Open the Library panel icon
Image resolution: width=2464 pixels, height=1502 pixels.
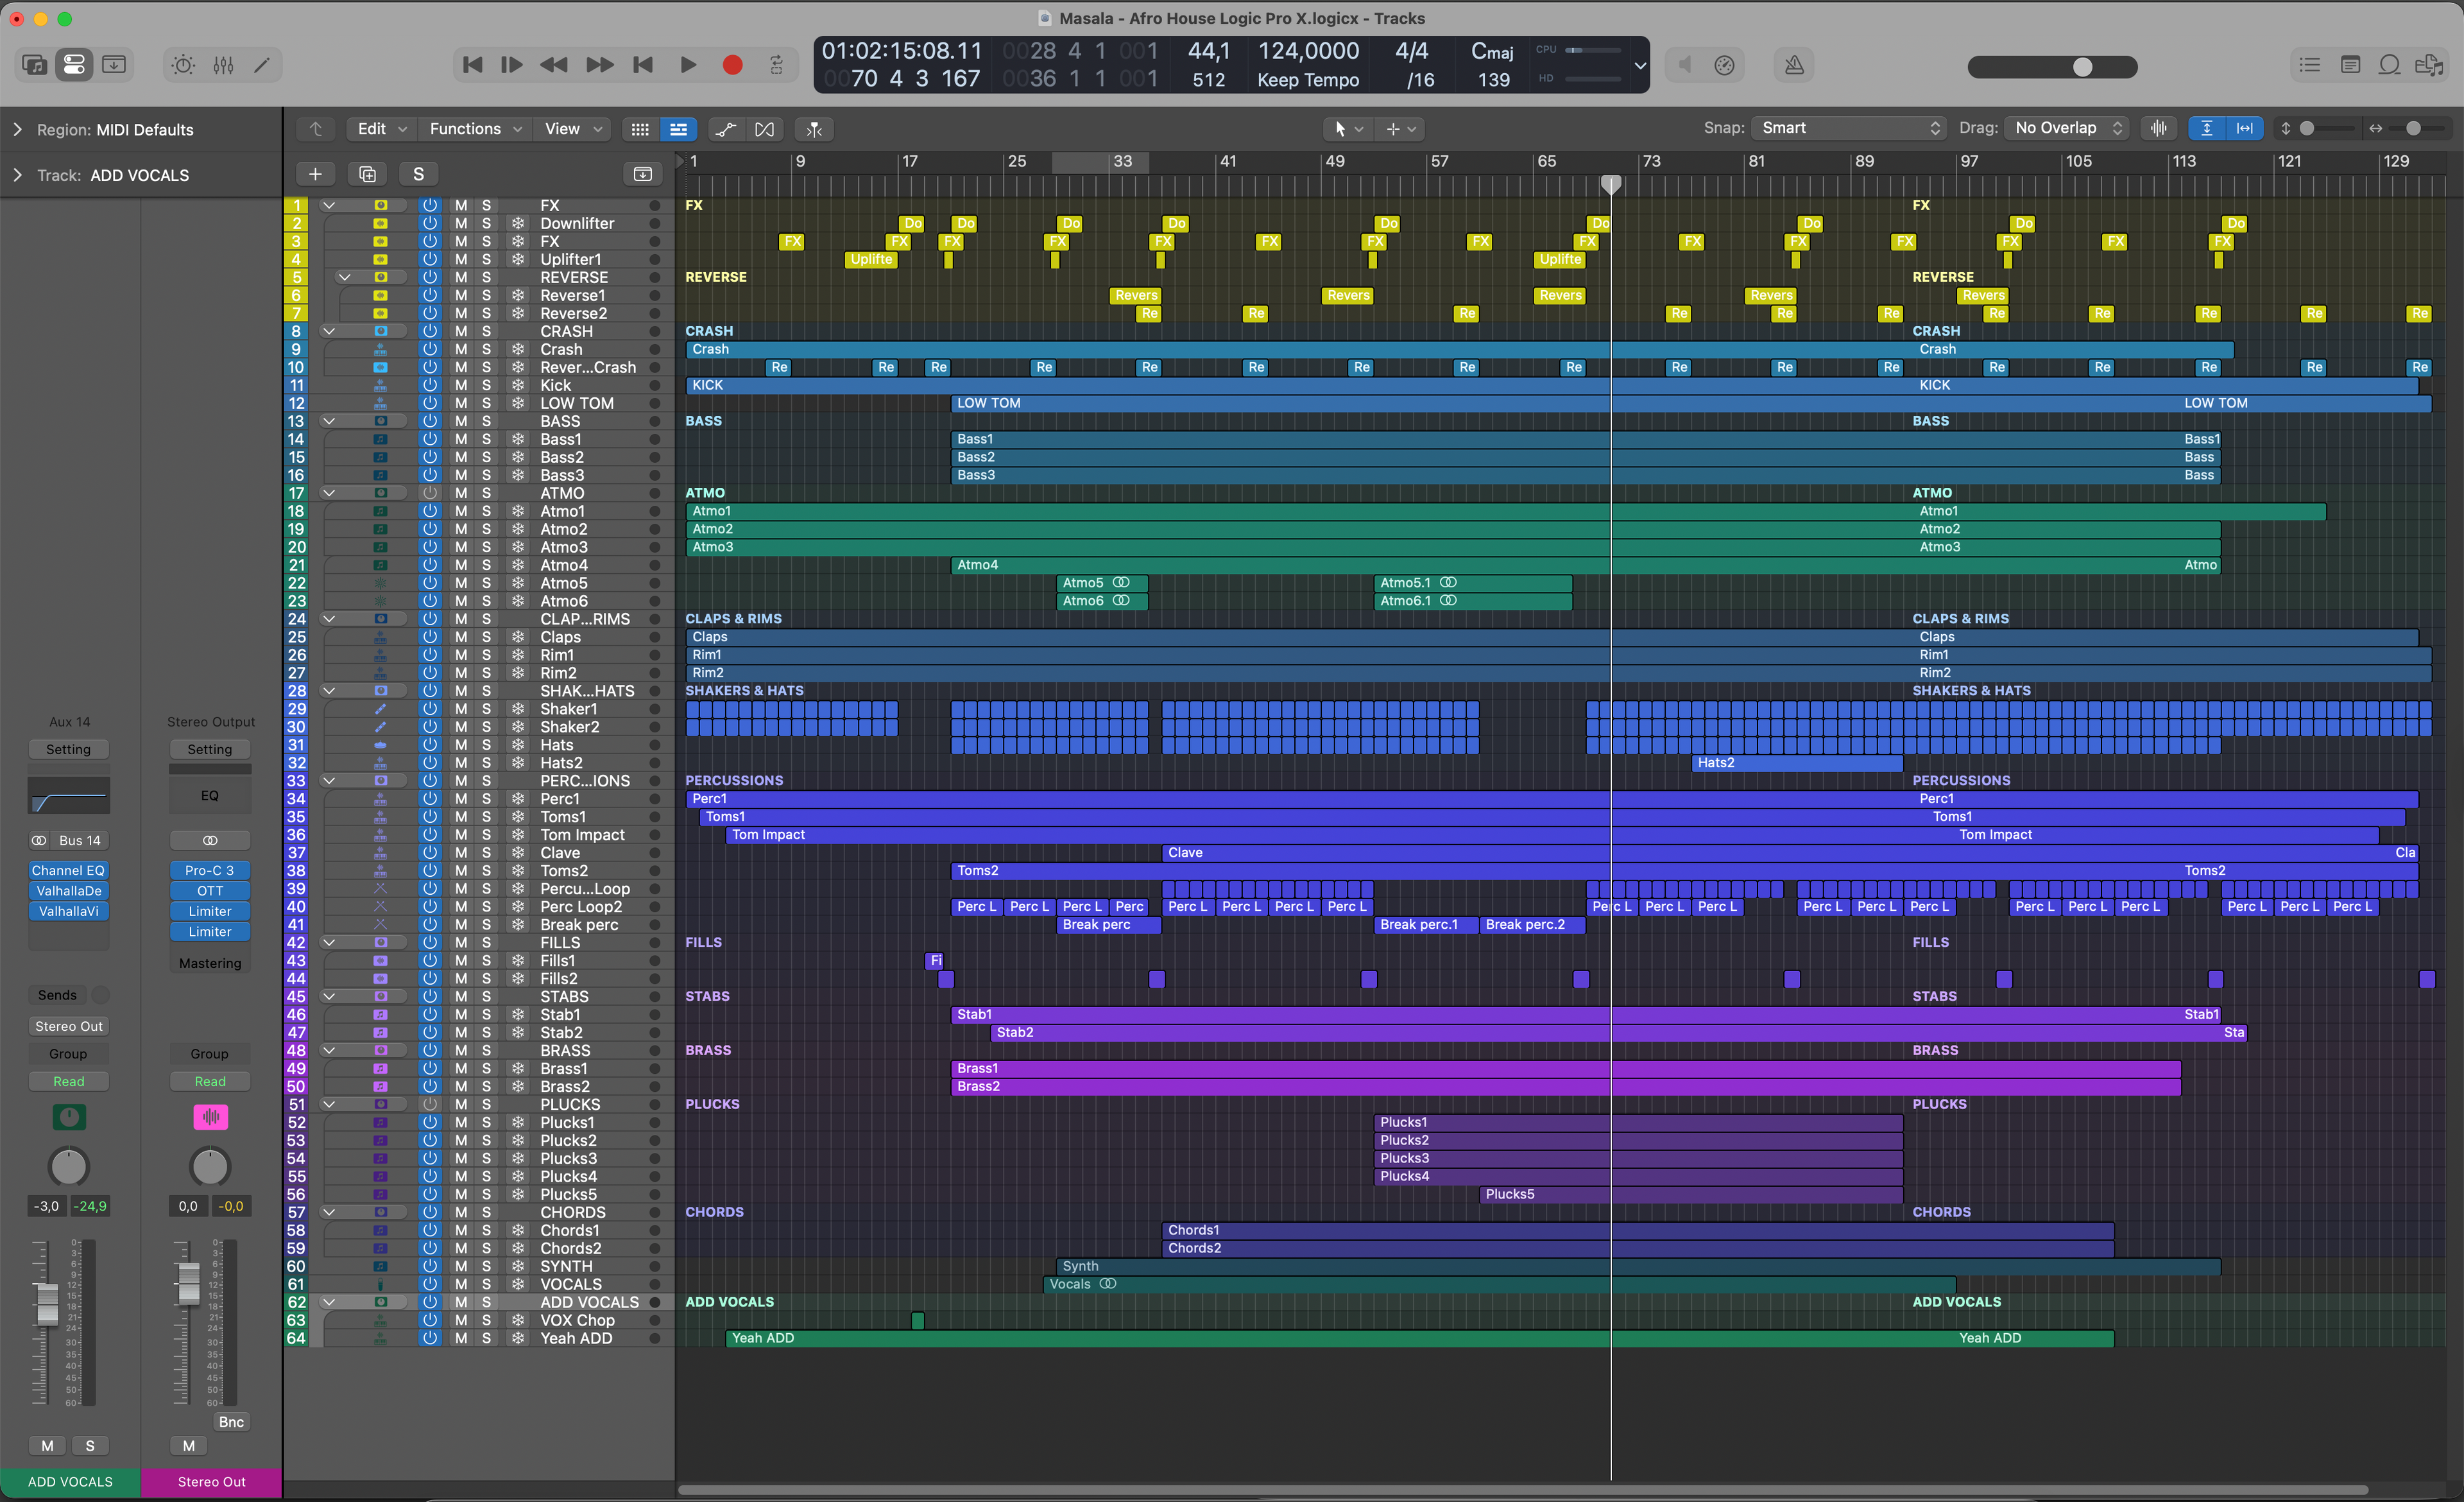point(34,65)
